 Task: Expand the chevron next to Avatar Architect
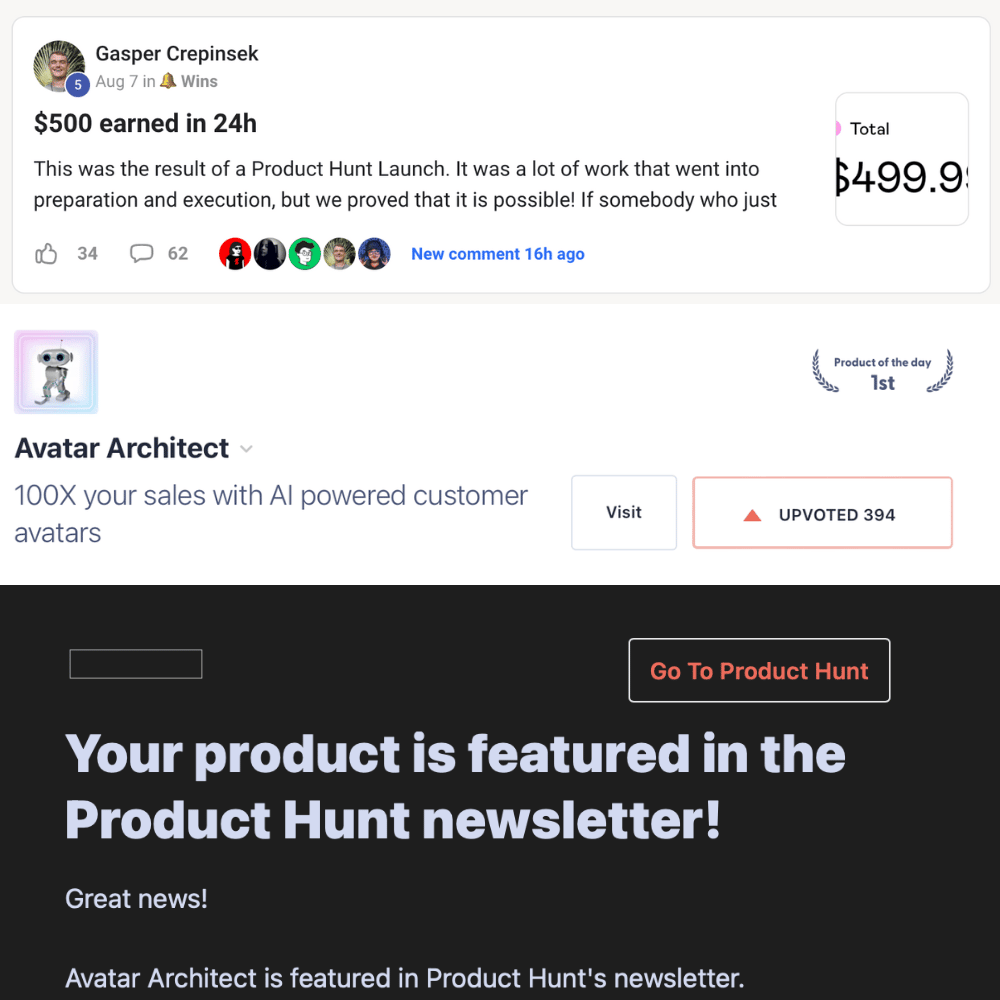coord(247,450)
